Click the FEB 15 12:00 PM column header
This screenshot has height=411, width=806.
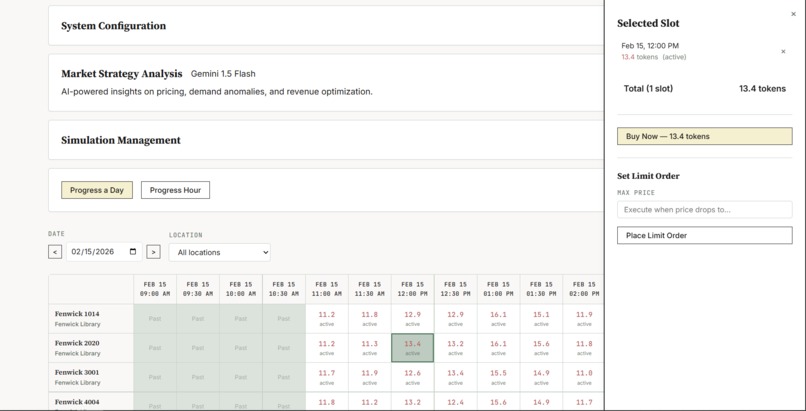412,289
